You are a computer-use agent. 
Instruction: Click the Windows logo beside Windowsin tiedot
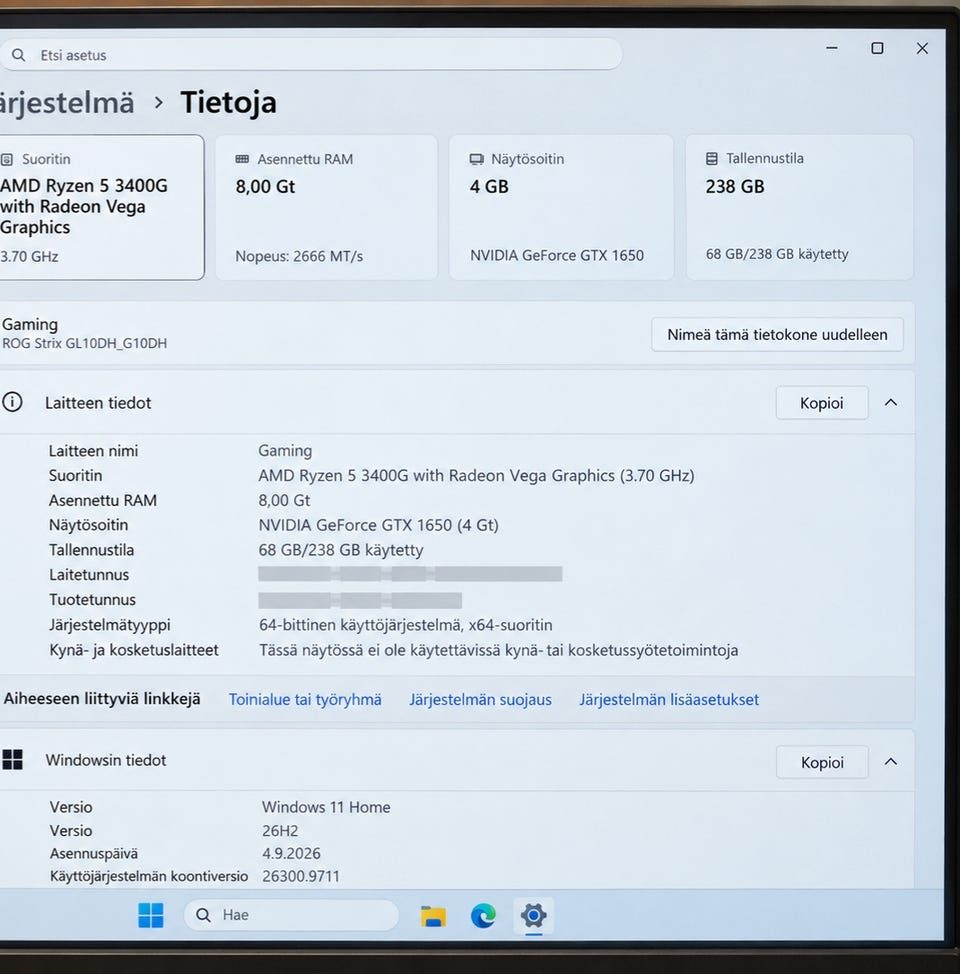click(x=12, y=759)
